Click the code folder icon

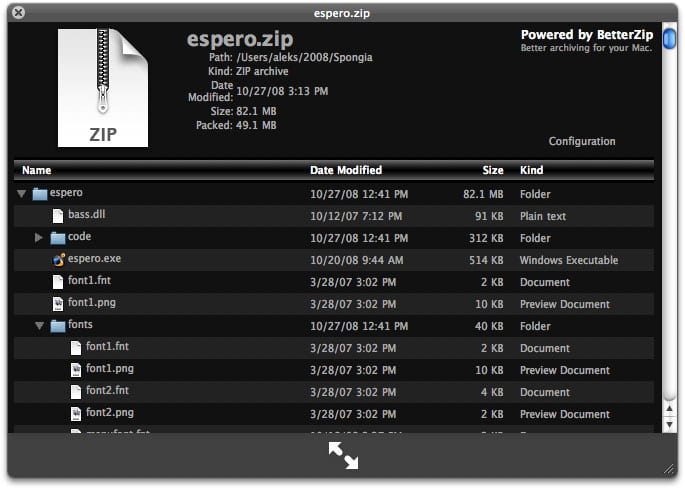[x=58, y=238]
